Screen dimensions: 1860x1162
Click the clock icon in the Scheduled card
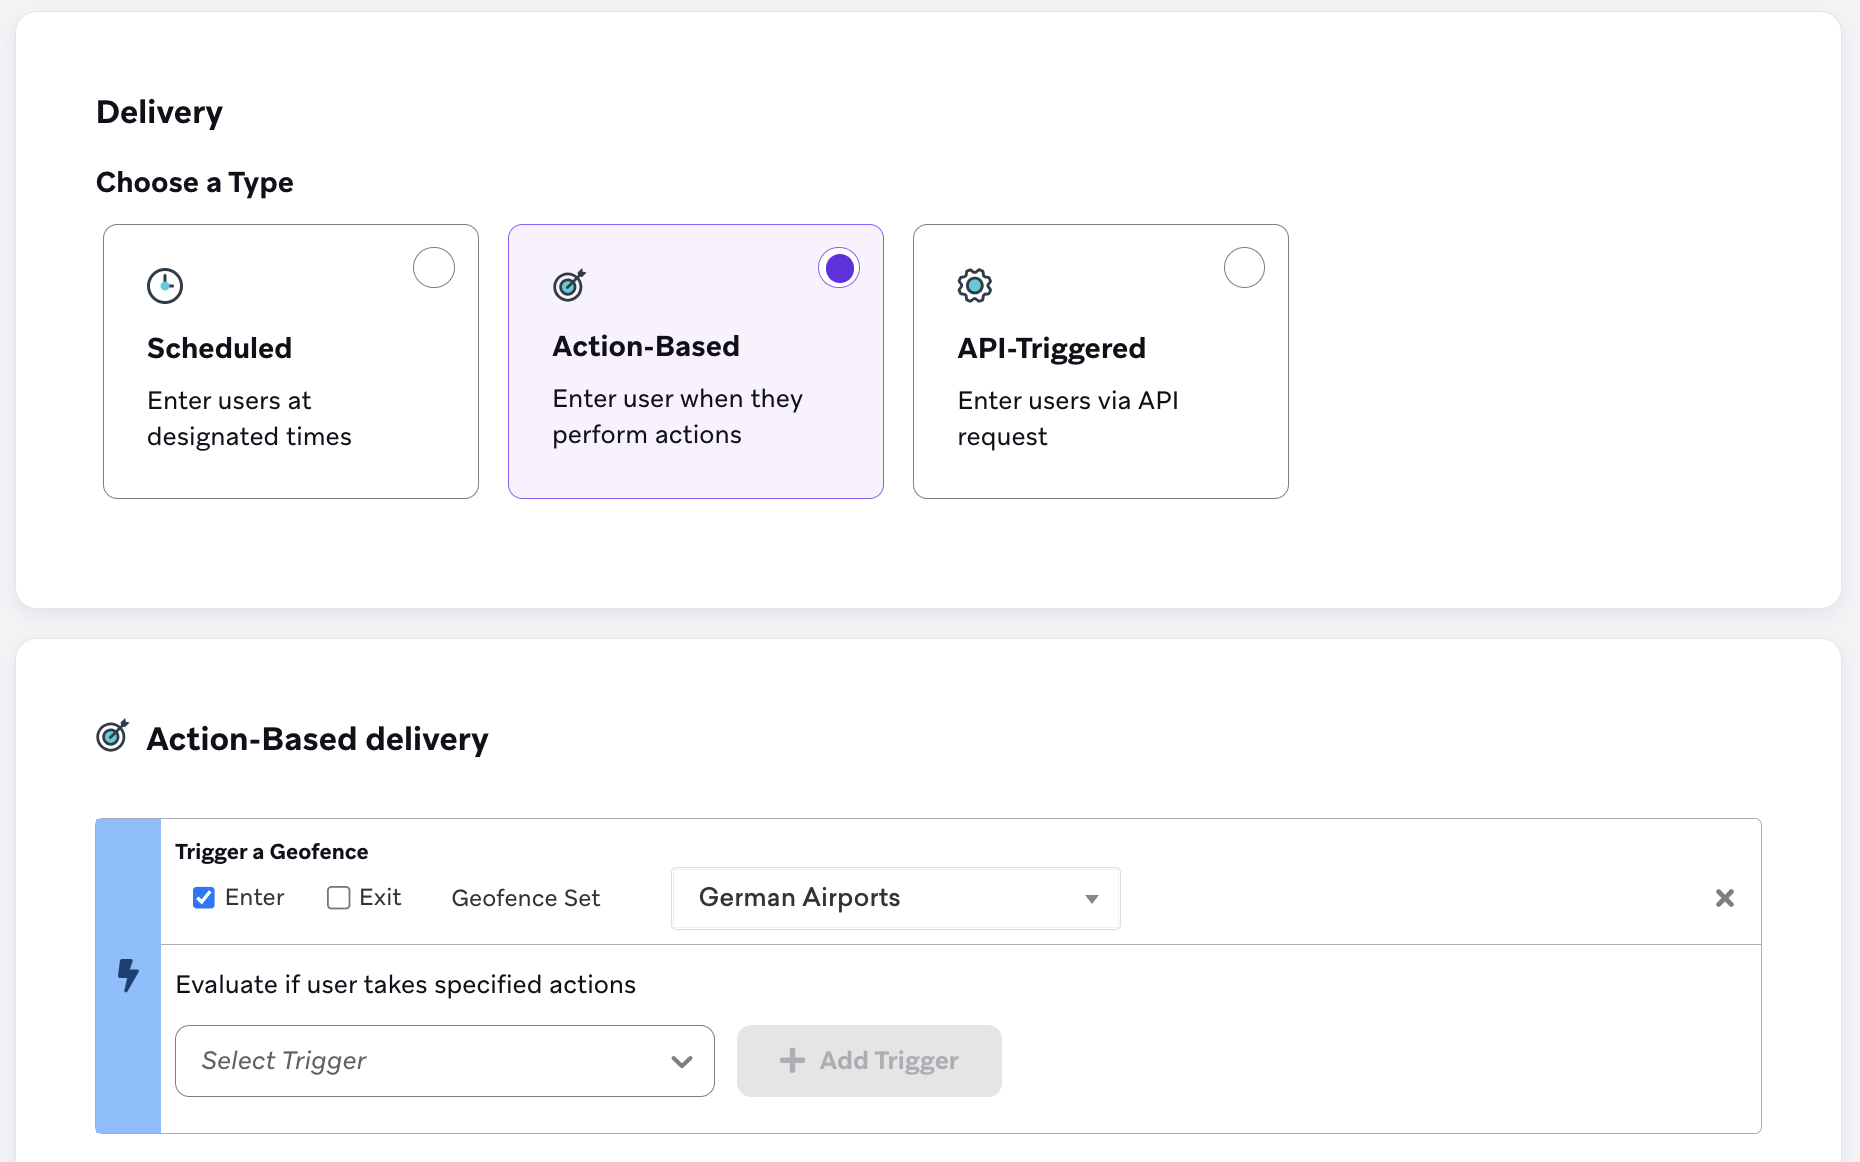(x=165, y=286)
